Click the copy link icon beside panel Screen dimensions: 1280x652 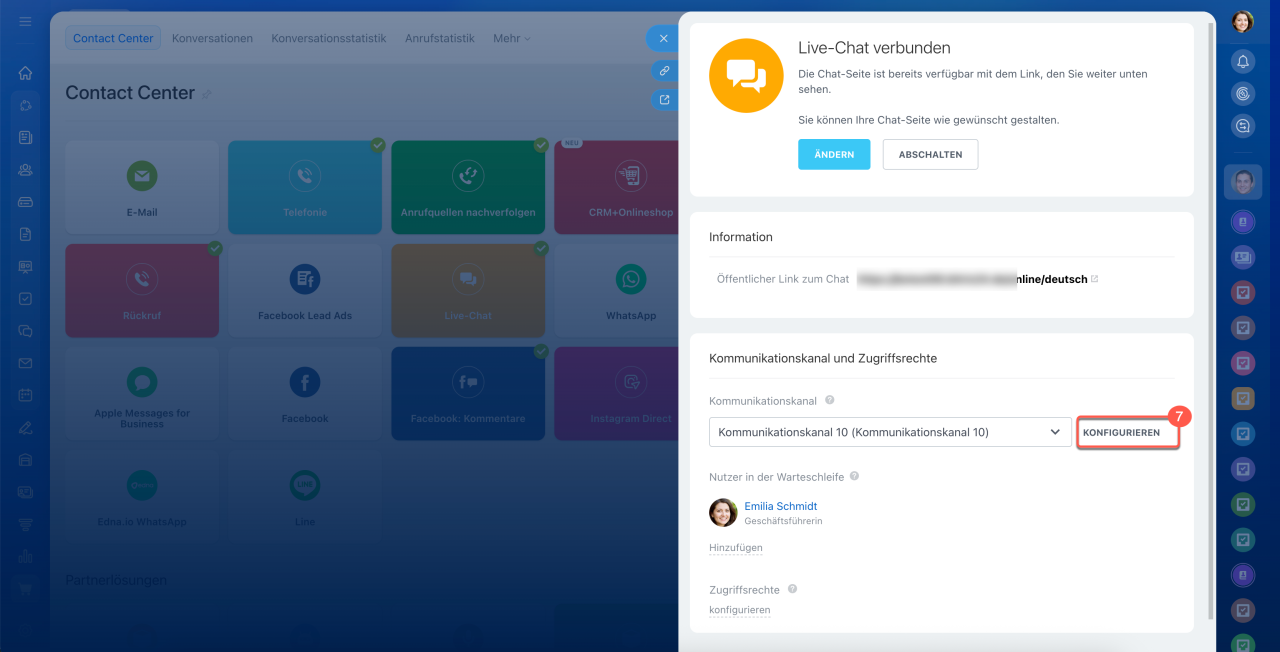tap(663, 70)
